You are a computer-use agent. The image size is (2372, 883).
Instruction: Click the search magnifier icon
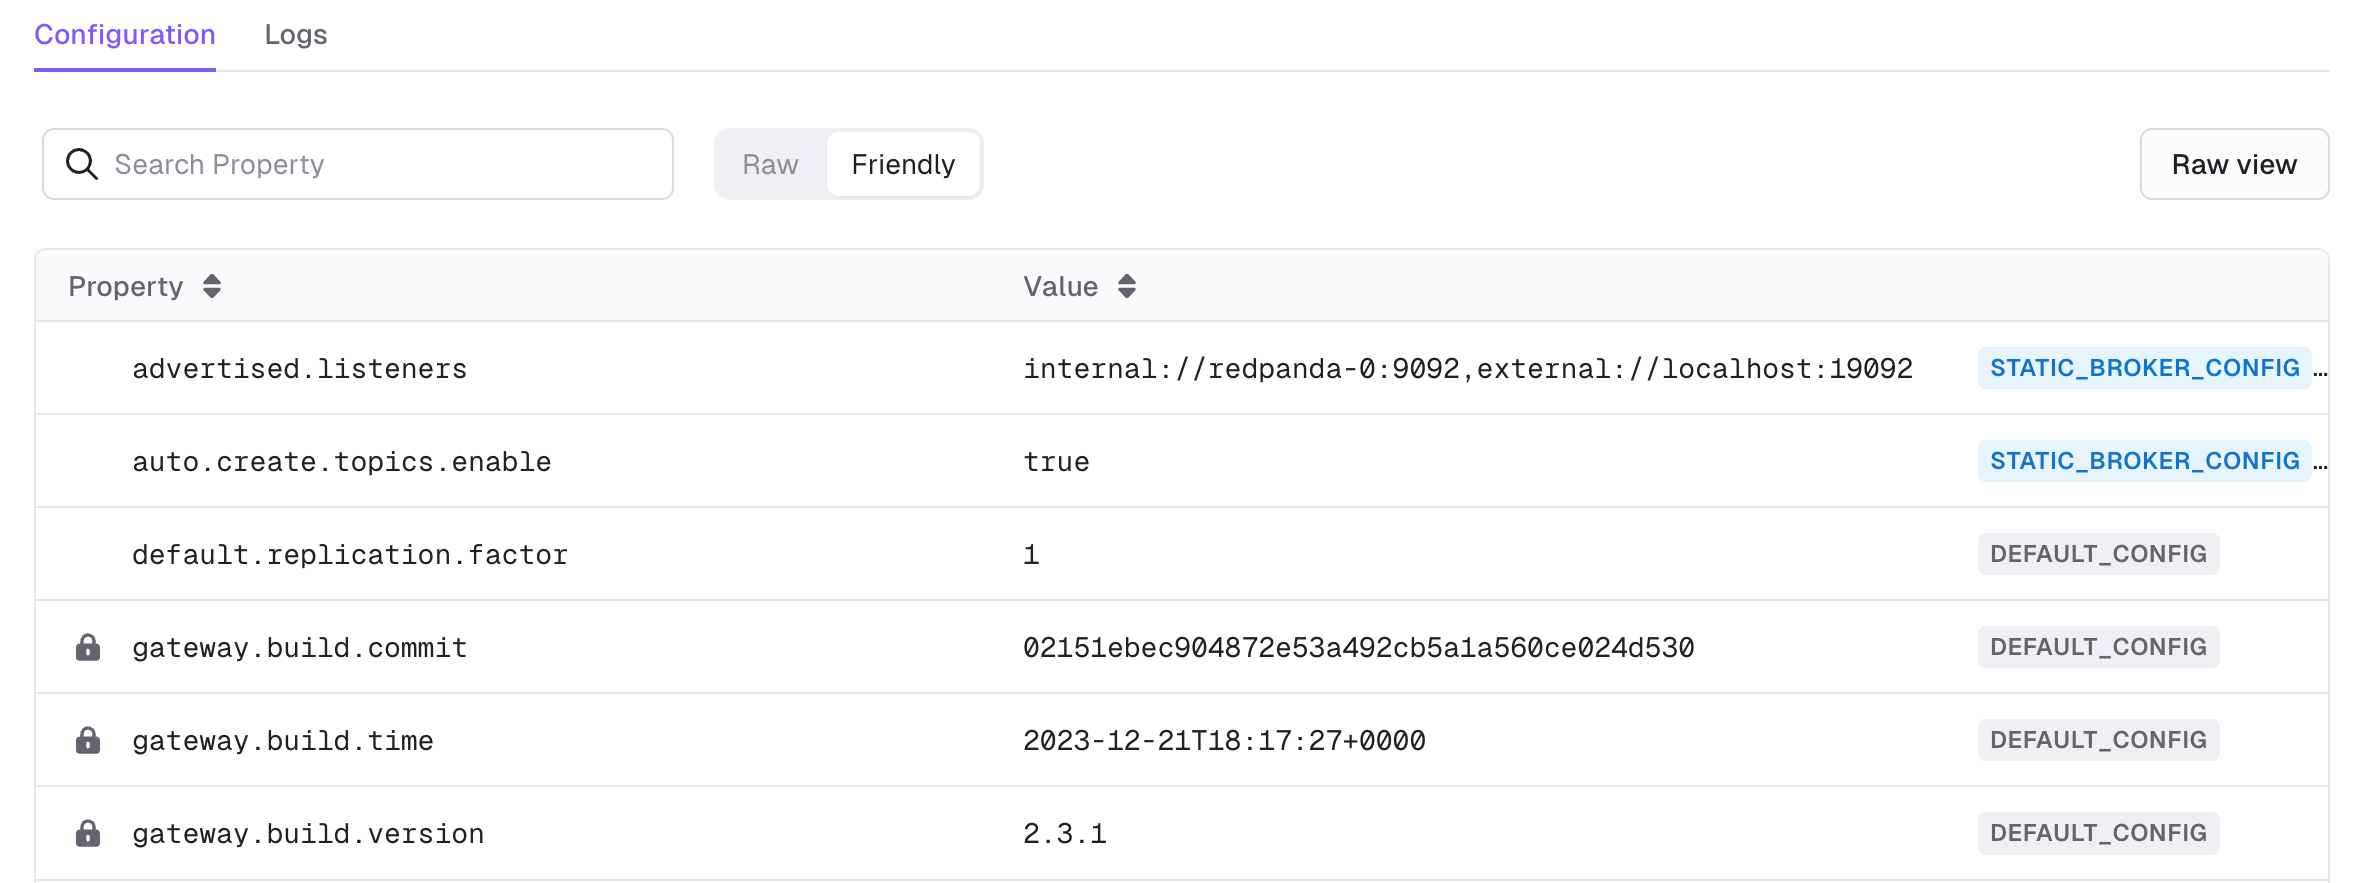[x=82, y=163]
